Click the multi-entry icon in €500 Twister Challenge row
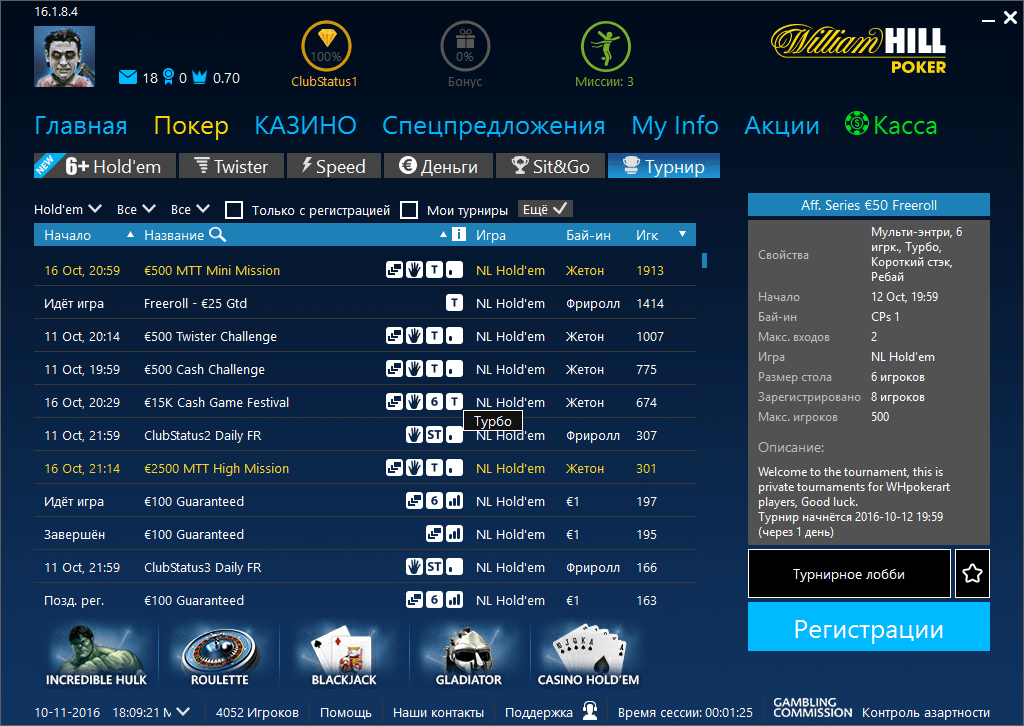 click(x=394, y=336)
